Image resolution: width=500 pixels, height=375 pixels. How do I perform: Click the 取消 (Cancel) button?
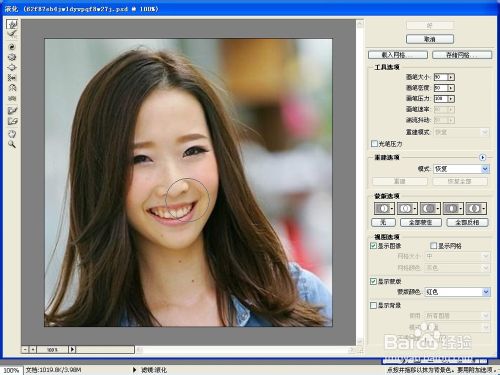[x=430, y=39]
